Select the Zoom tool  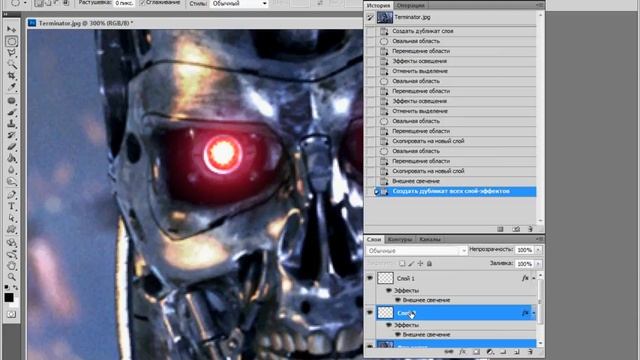coord(11,277)
